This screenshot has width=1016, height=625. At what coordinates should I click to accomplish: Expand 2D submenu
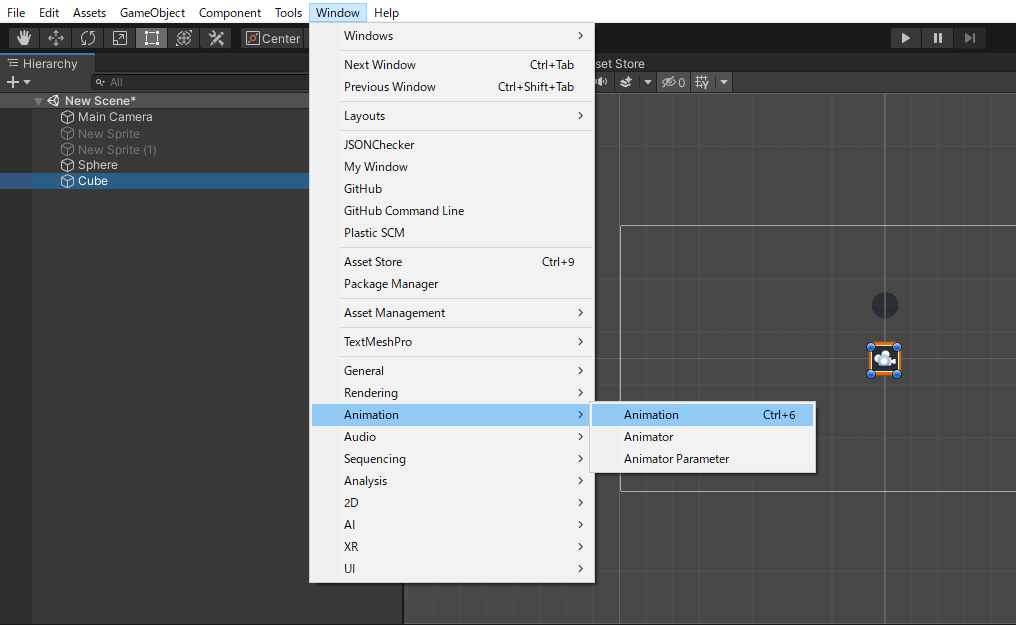point(452,503)
